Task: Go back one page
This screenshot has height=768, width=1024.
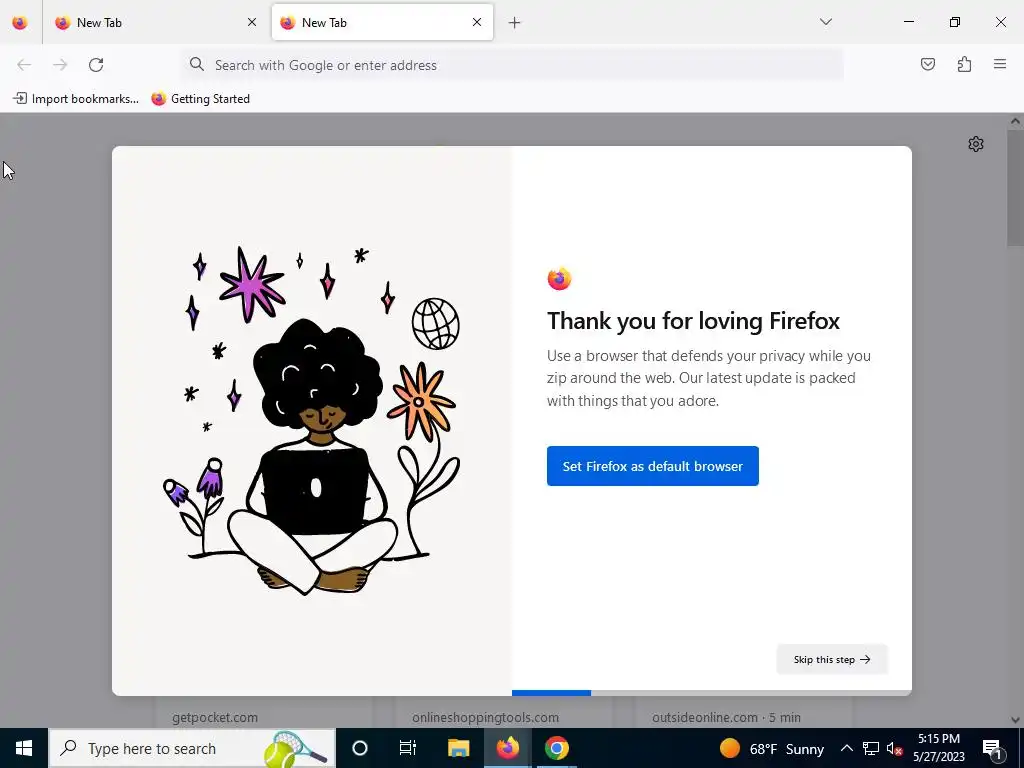Action: 24,65
